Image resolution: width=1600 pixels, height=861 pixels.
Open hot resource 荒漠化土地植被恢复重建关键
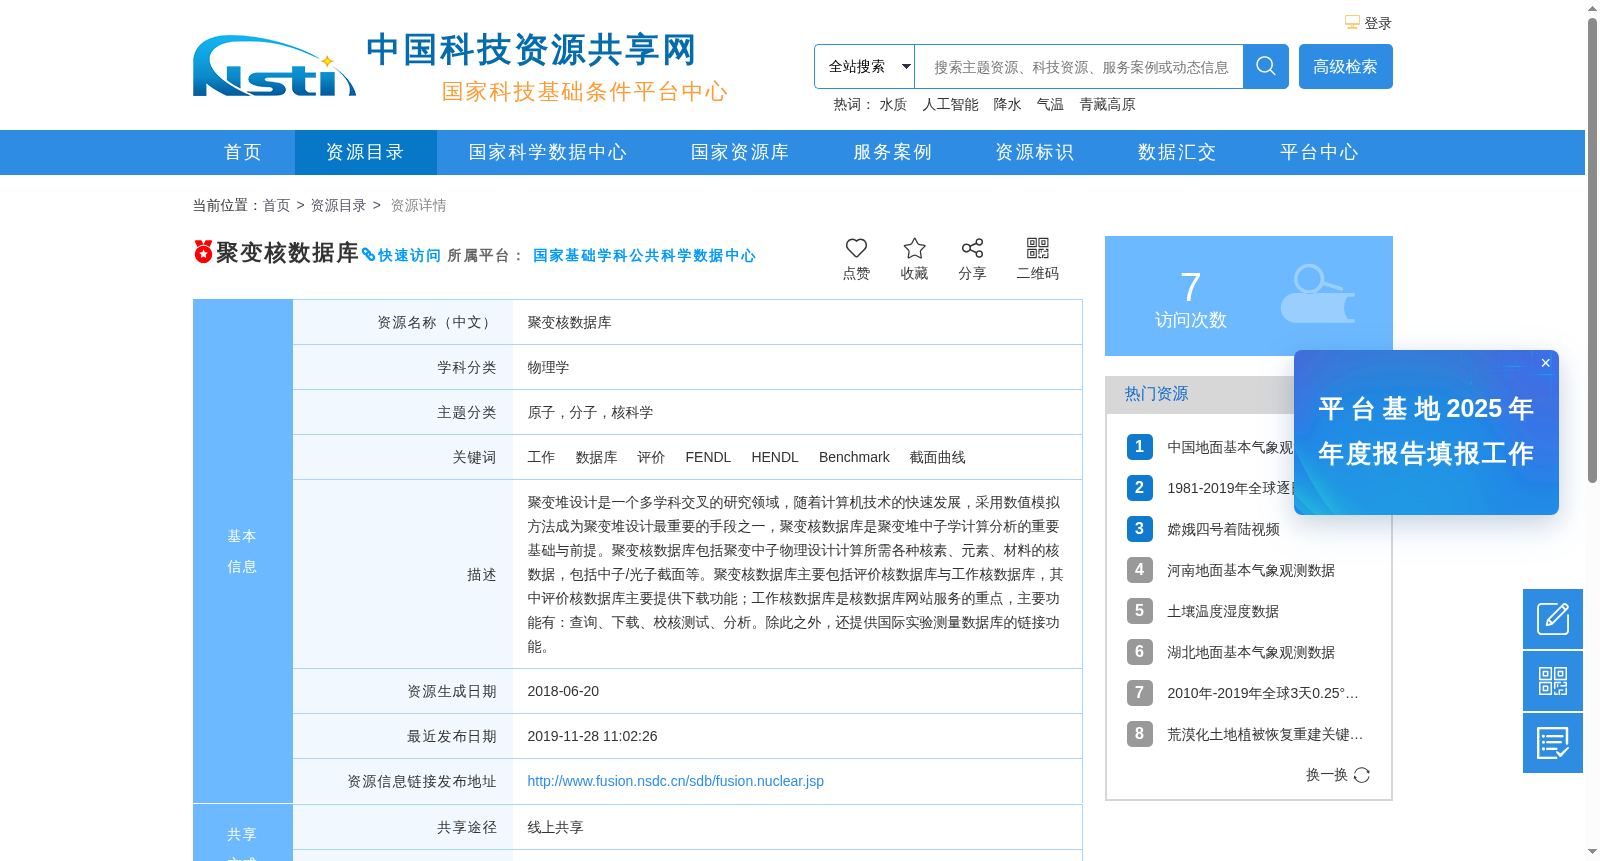tap(1265, 734)
